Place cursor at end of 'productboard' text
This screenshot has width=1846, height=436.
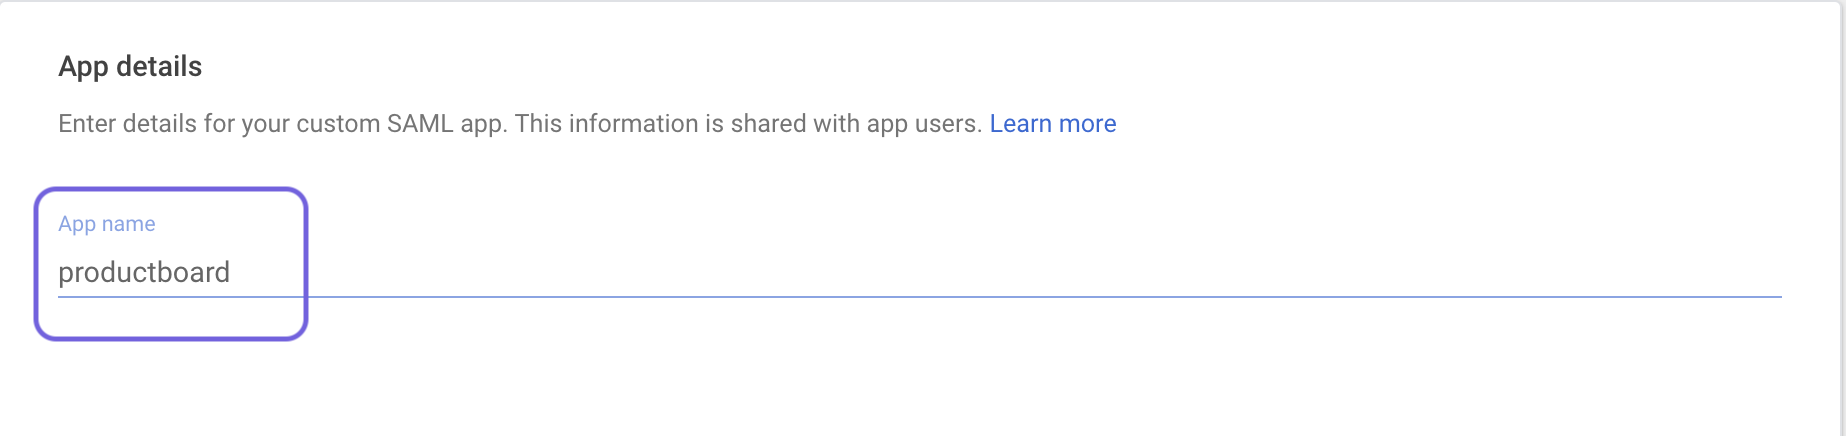click(231, 272)
